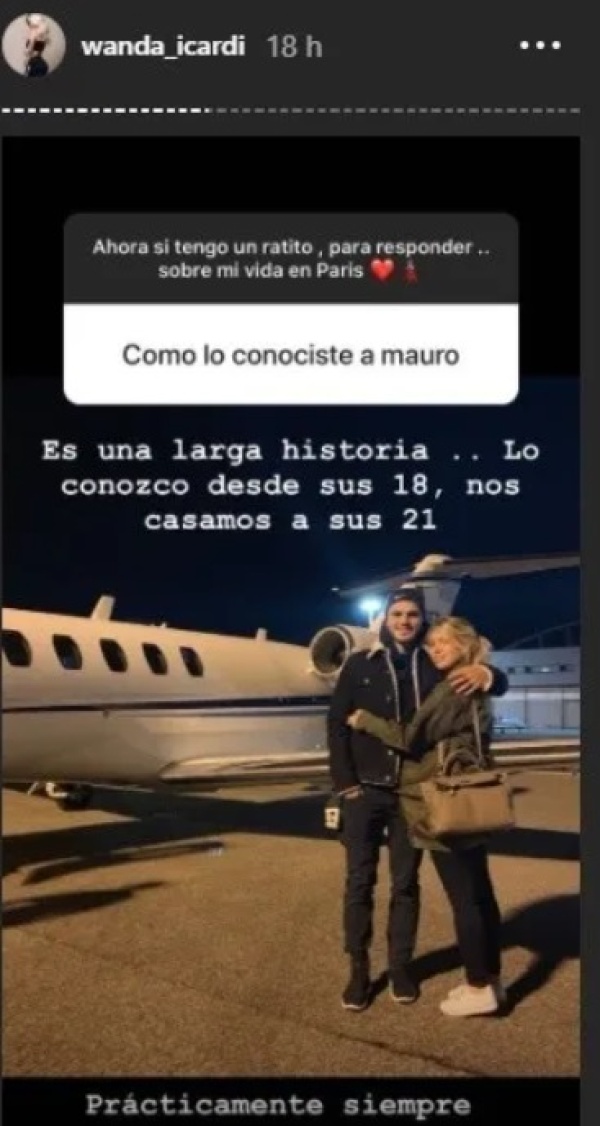Click the "18 h" story timestamp

point(294,47)
